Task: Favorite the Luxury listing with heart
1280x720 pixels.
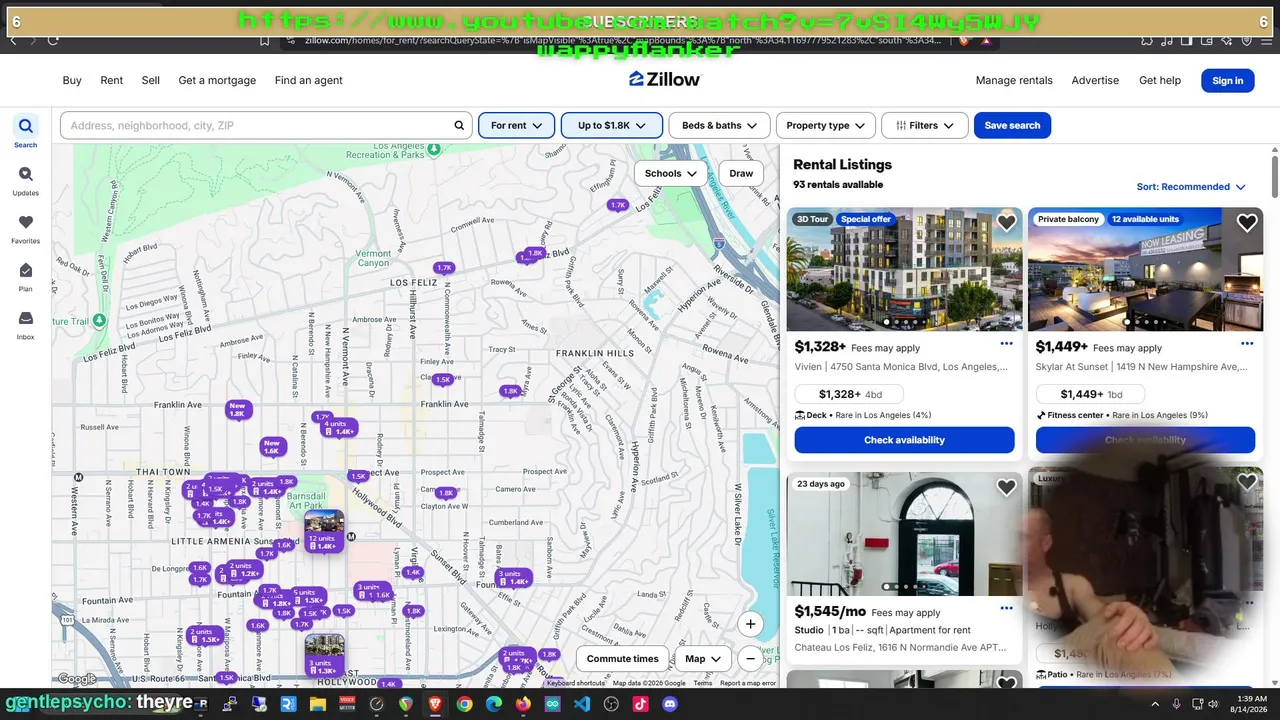Action: pos(1247,483)
